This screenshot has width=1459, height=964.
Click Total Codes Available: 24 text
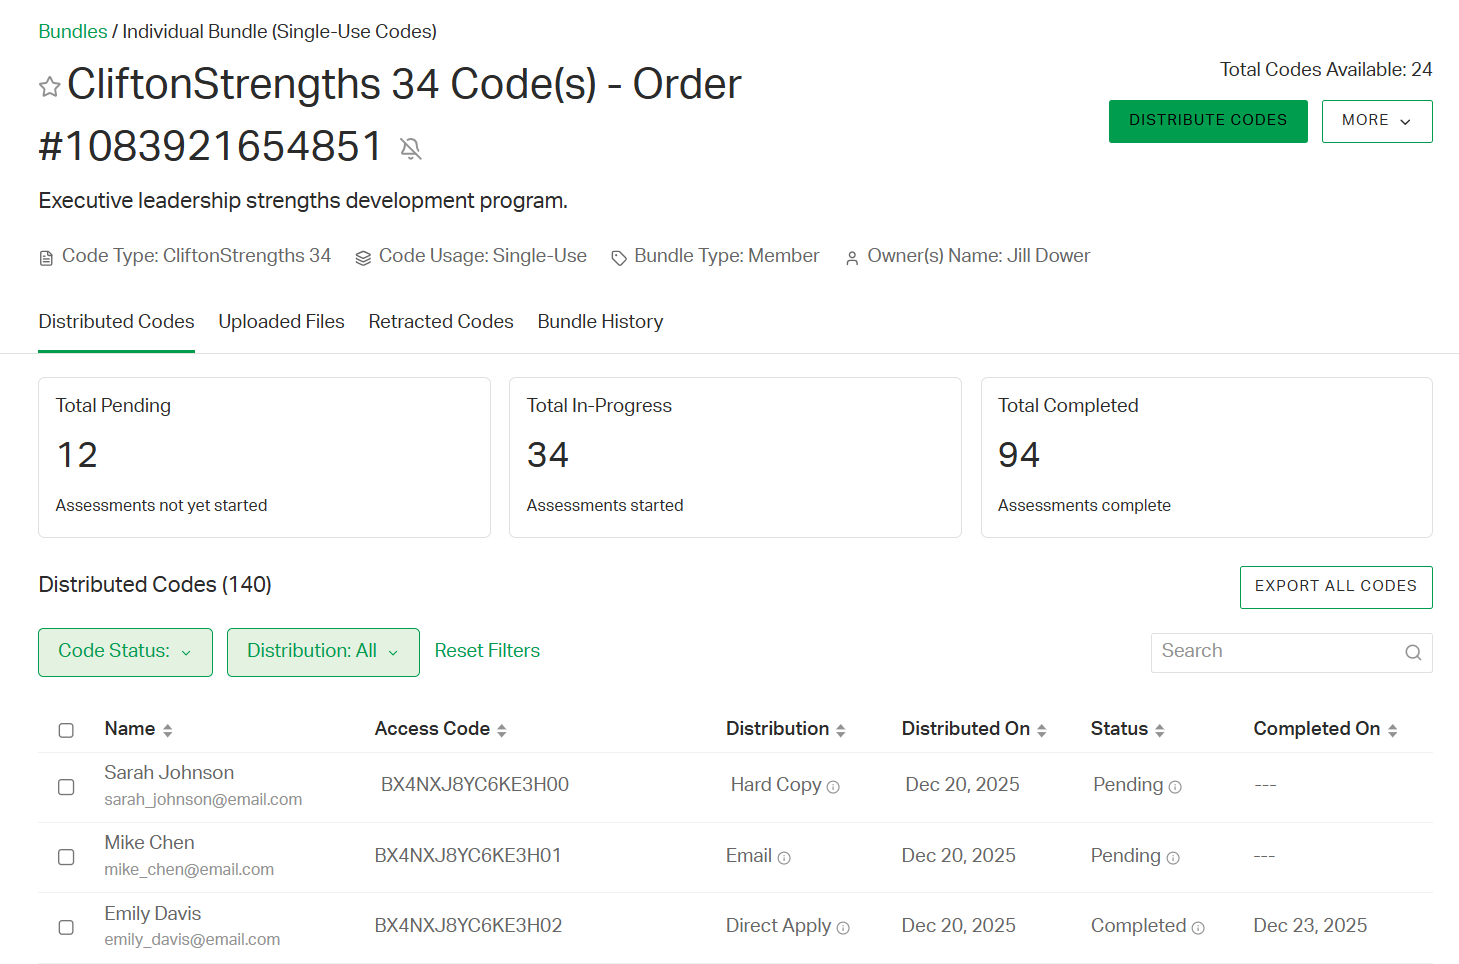pos(1326,70)
